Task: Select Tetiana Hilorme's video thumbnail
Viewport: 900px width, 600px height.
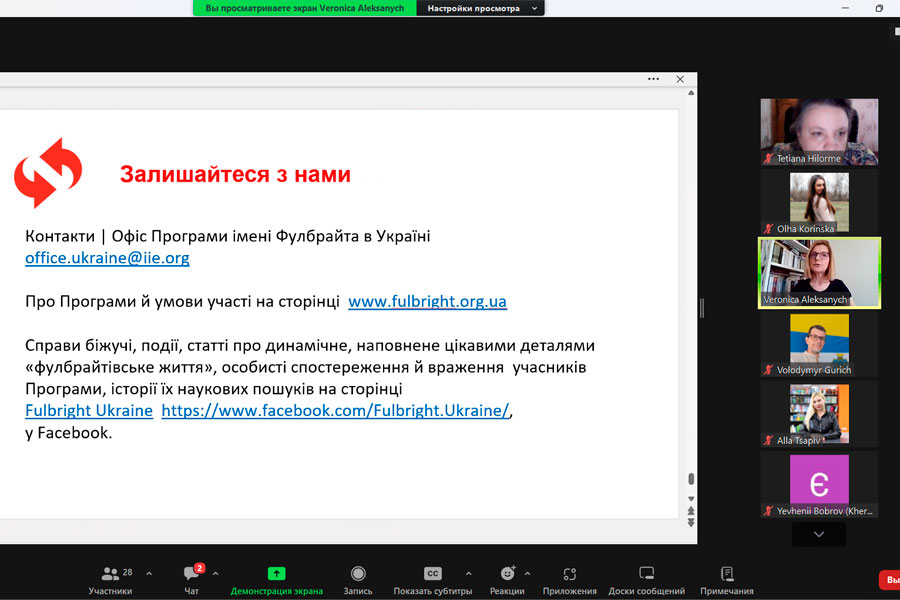Action: click(x=819, y=131)
